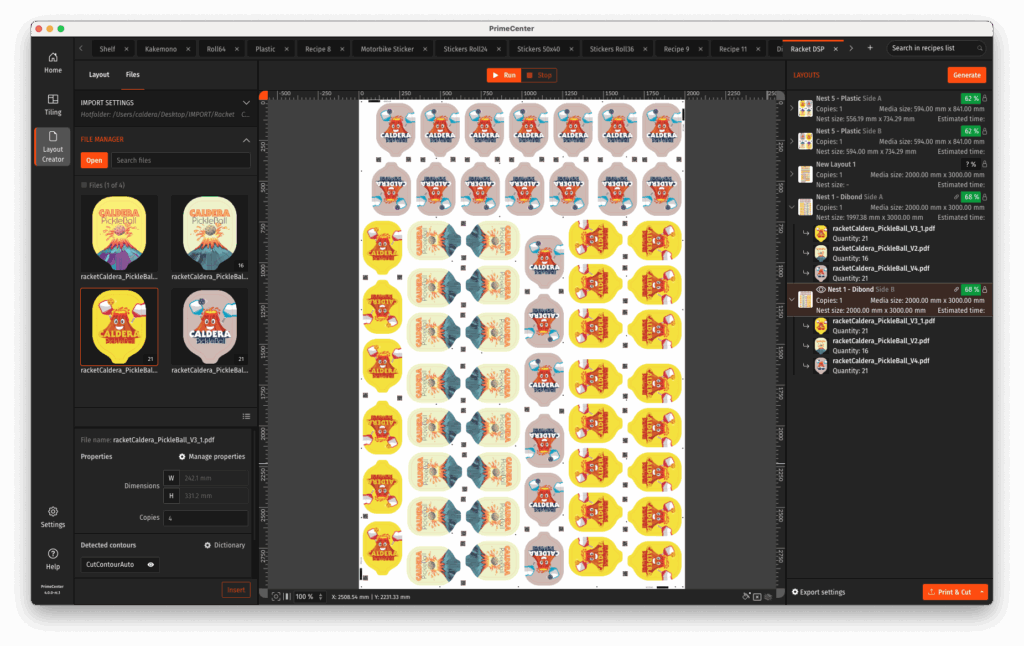The height and width of the screenshot is (646, 1024).
Task: Expand Nest 5 - Plastic Side B layout
Action: coord(792,141)
